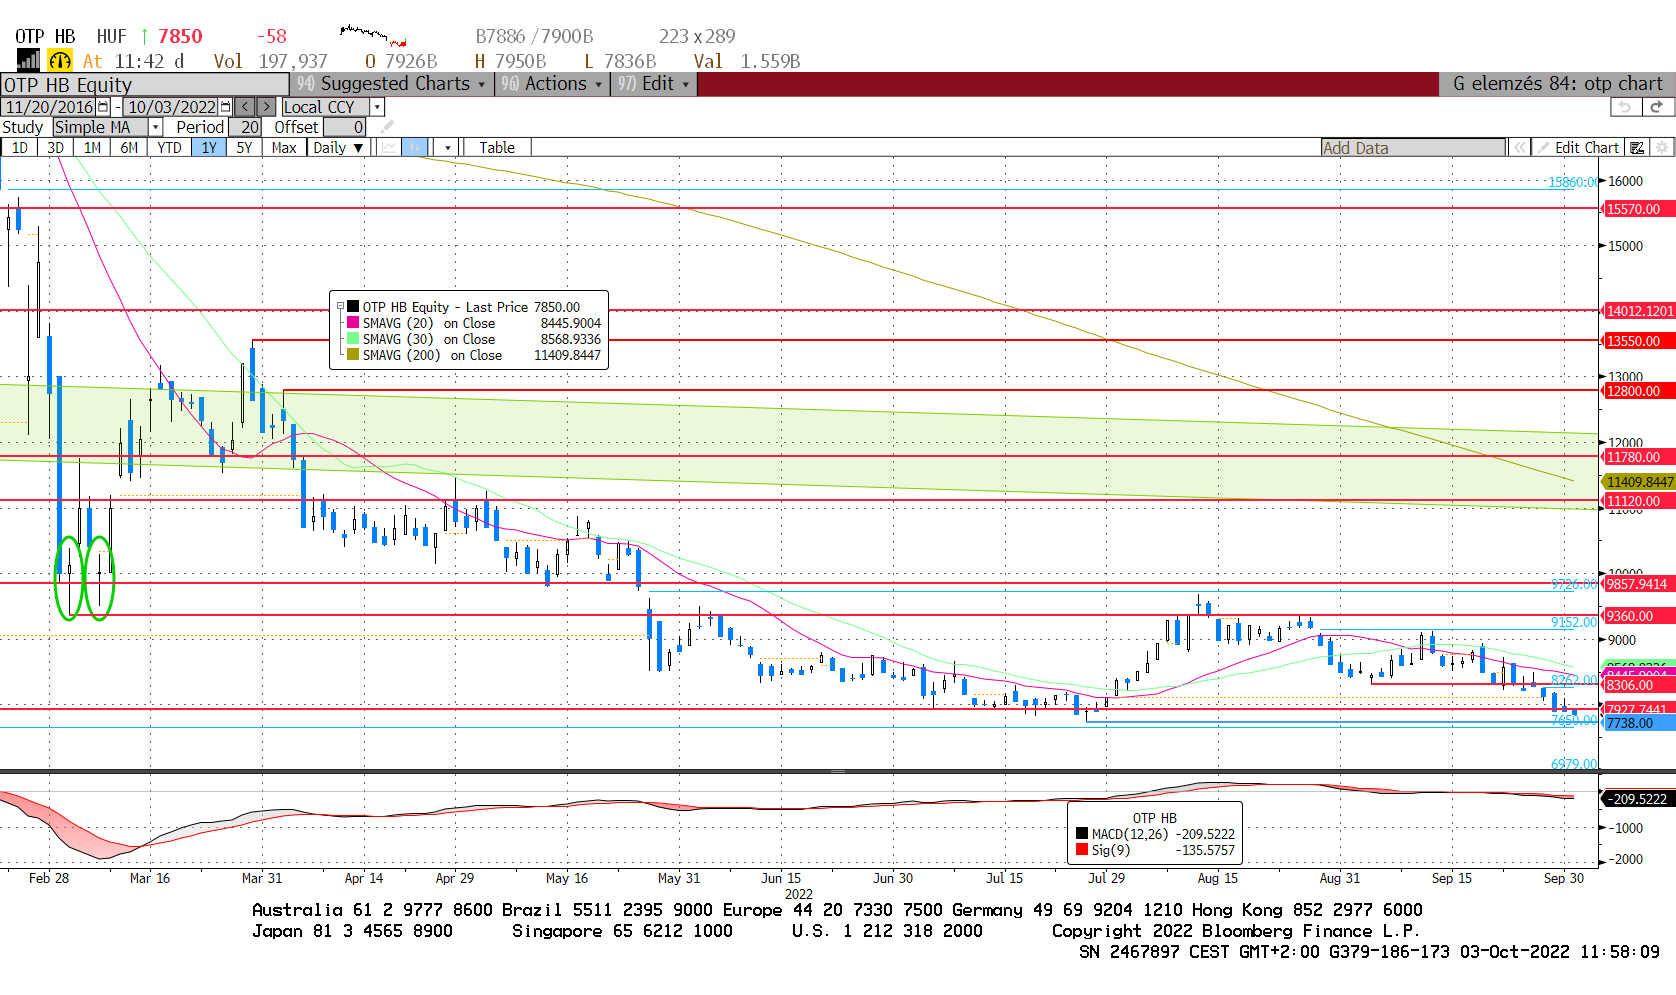
Task: Select the 14012.1201 price level label
Action: coord(1639,311)
